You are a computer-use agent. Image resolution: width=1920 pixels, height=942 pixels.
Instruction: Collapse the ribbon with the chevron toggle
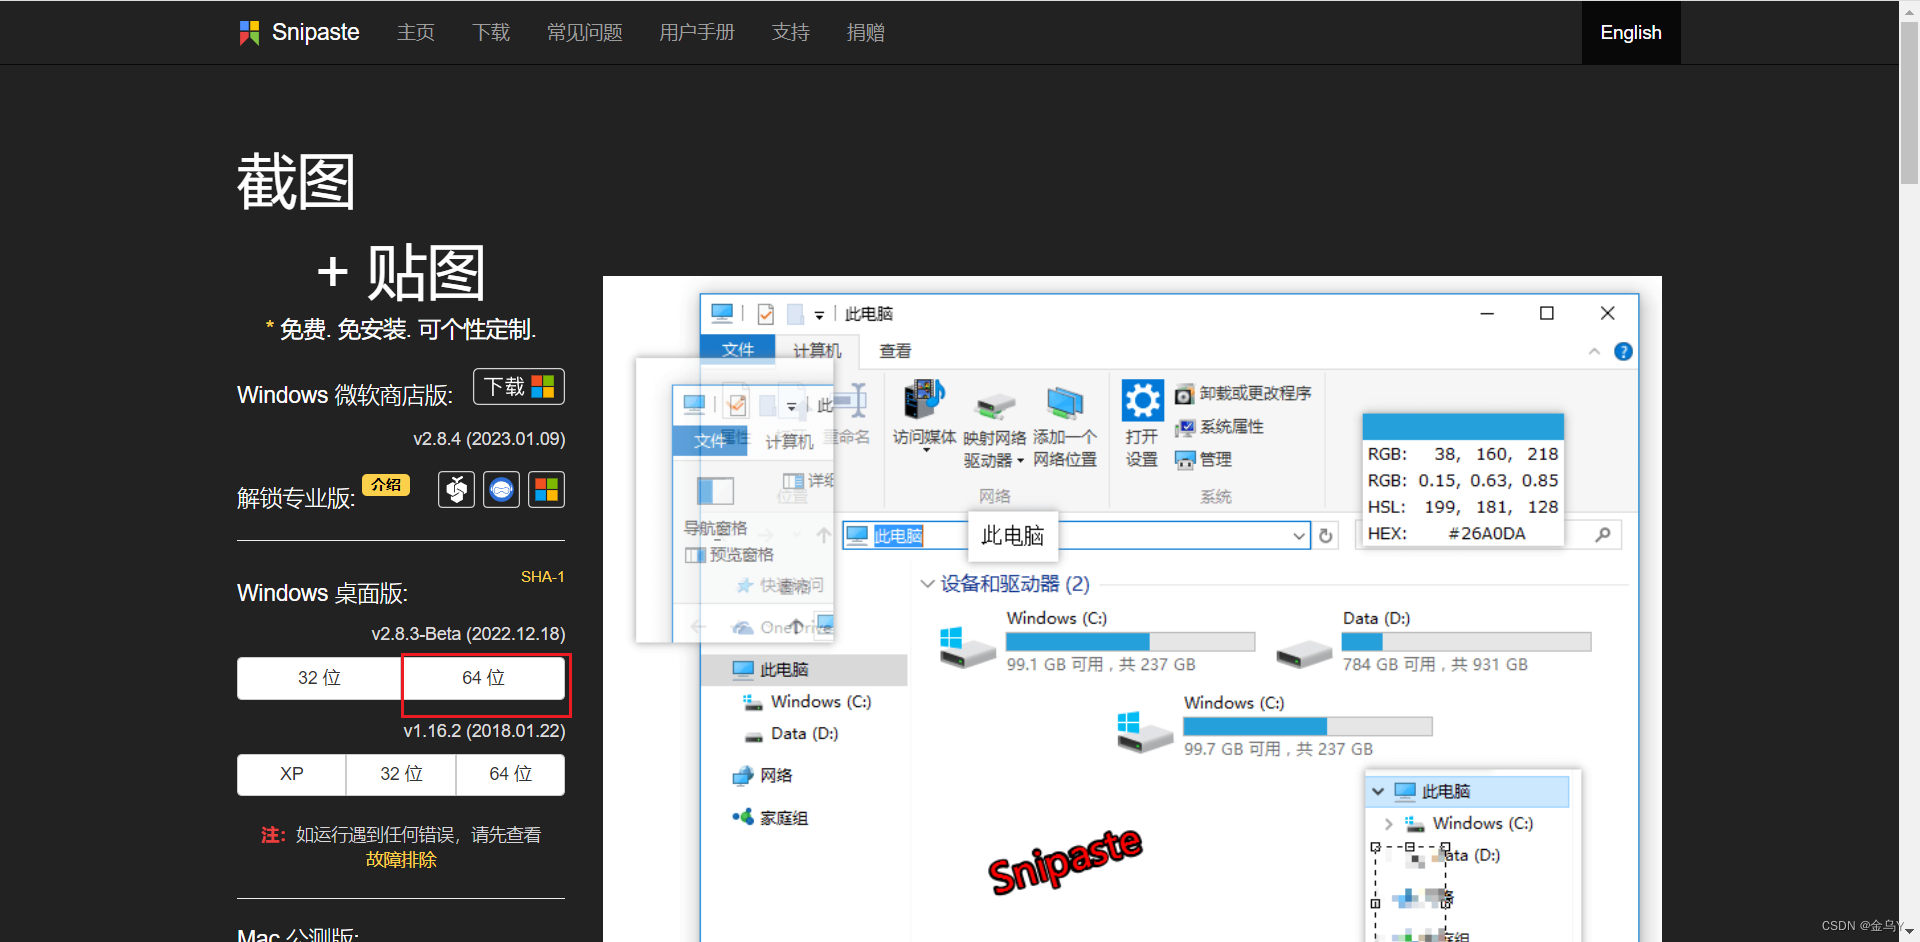click(1597, 351)
